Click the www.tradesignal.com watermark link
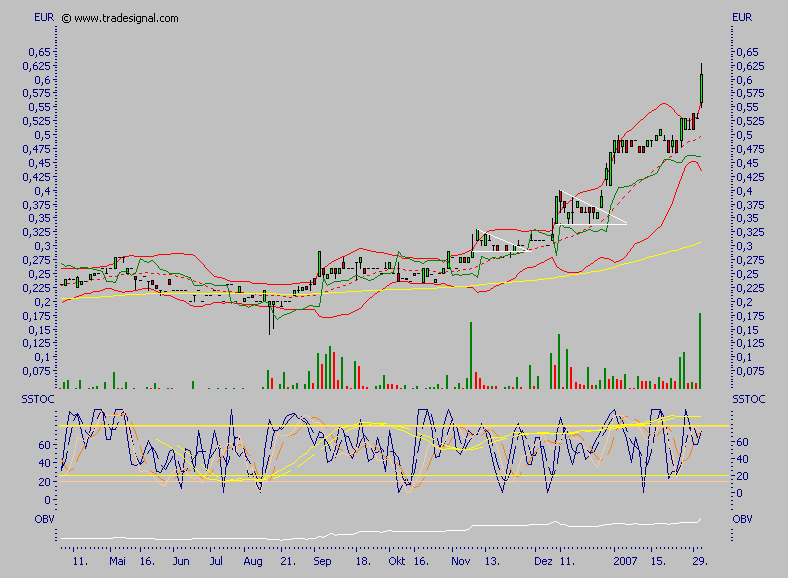This screenshot has width=788, height=578. [x=126, y=18]
